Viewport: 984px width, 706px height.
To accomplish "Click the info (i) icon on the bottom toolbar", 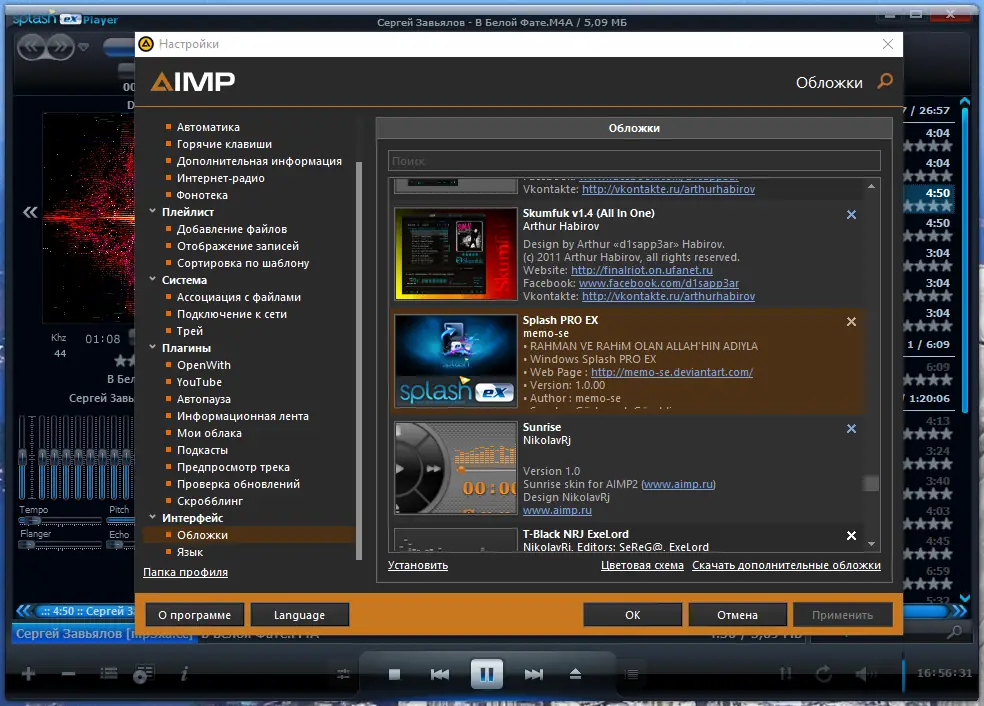I will click(x=184, y=673).
